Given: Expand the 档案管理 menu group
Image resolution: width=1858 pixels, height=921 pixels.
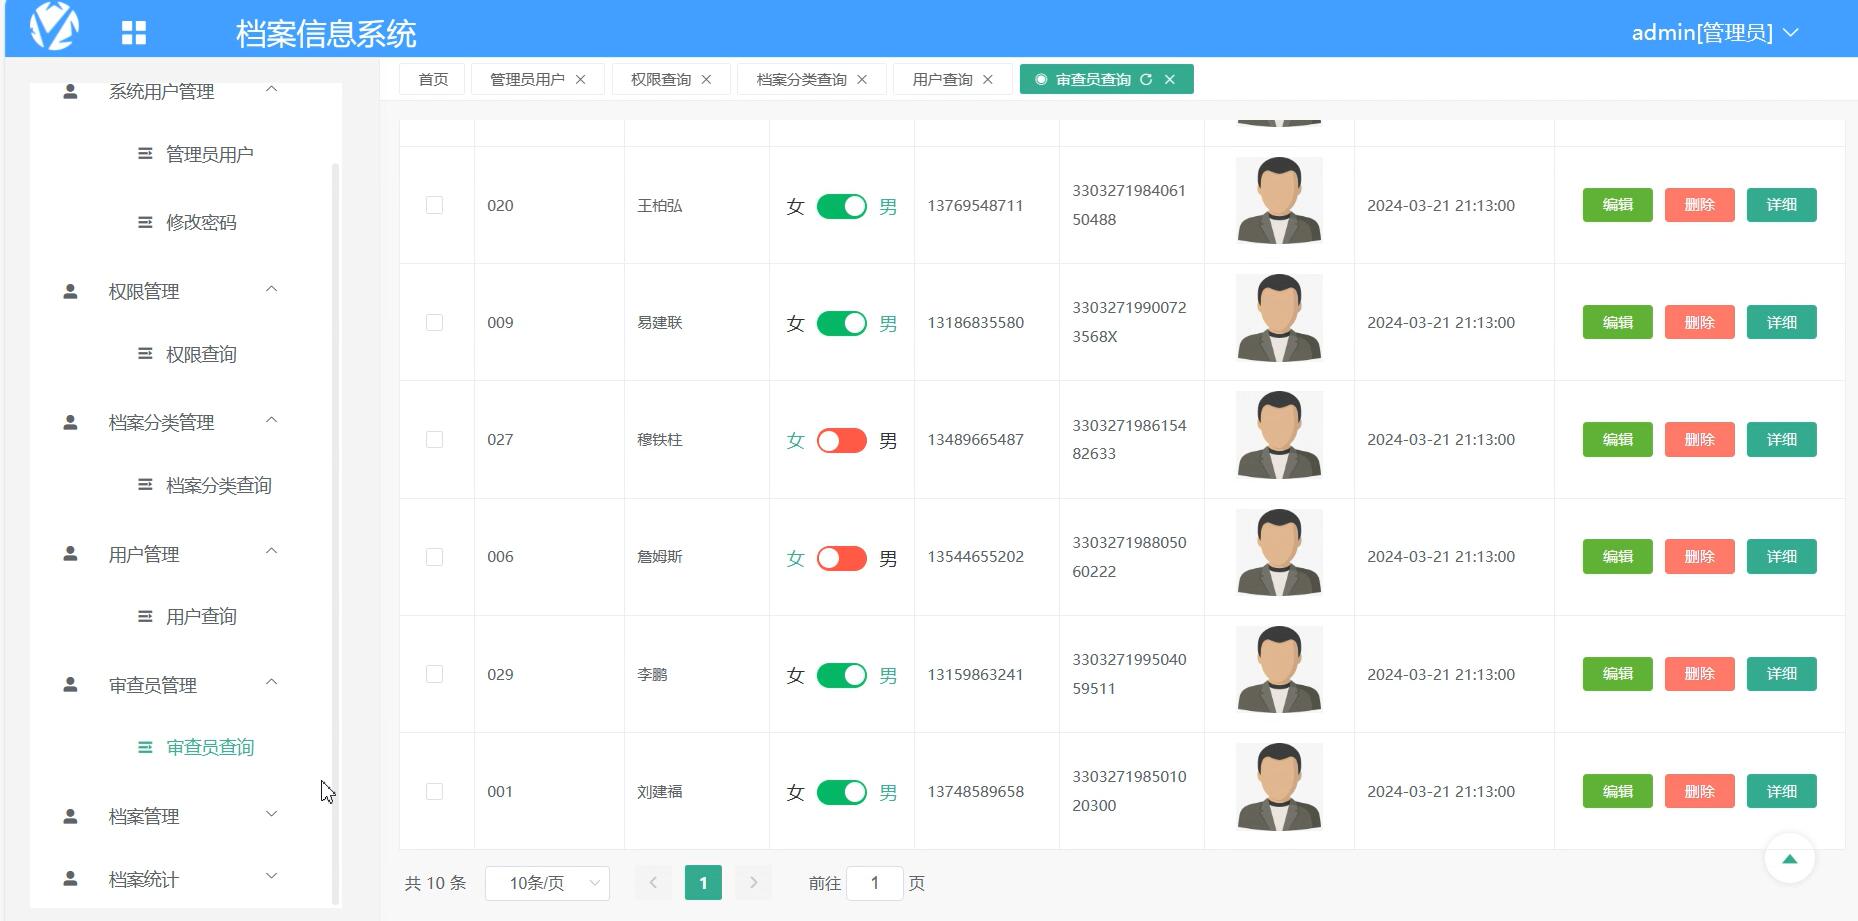Looking at the screenshot, I should [271, 815].
